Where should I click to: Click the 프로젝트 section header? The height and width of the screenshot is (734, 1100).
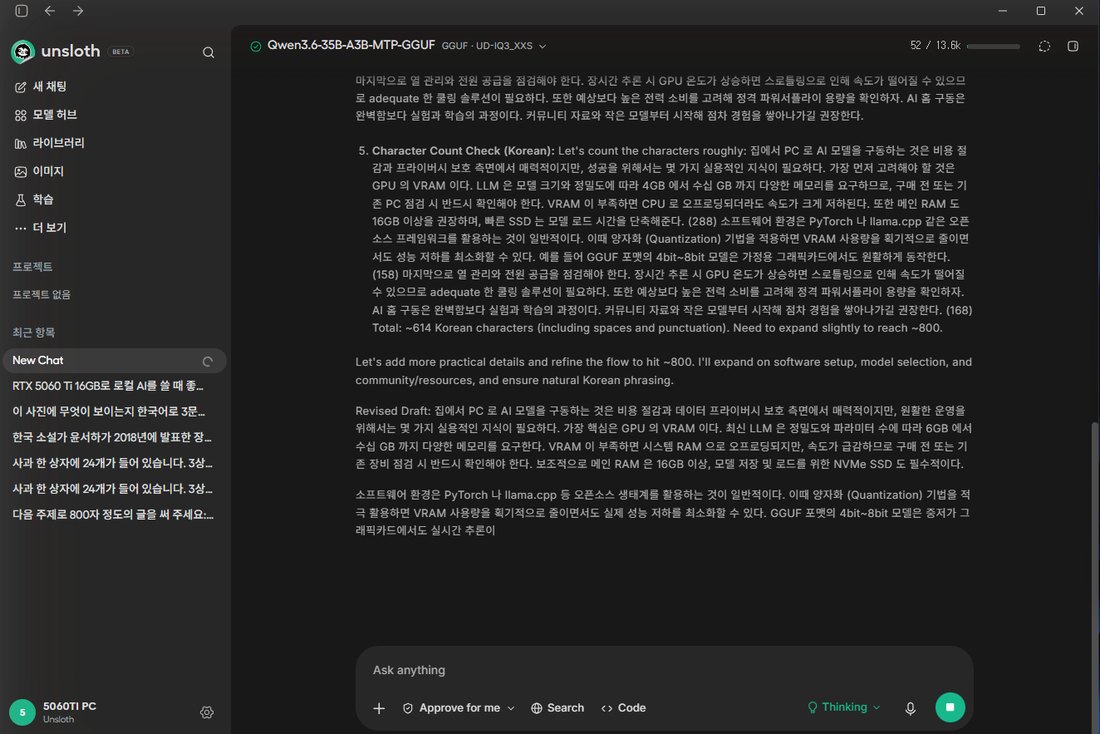[x=32, y=267]
